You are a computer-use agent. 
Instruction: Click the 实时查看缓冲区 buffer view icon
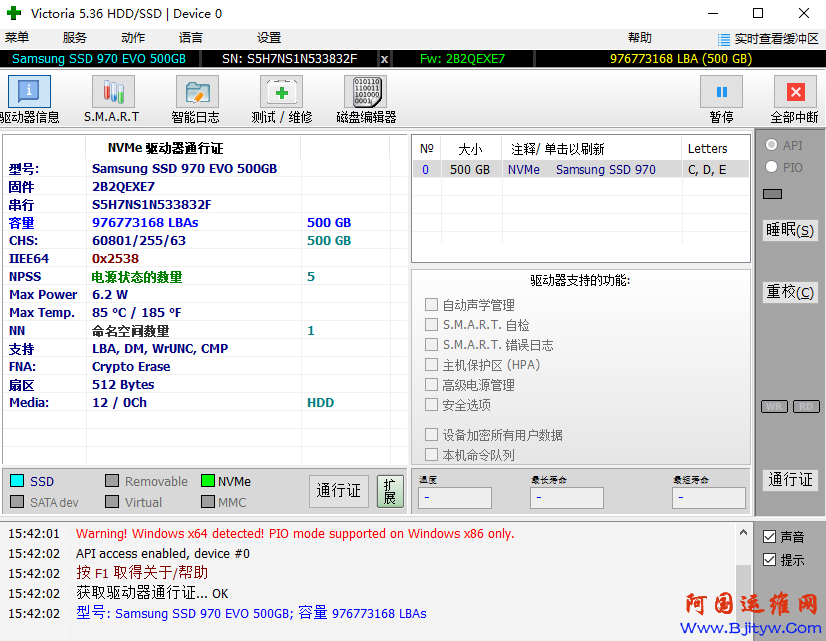tap(724, 39)
